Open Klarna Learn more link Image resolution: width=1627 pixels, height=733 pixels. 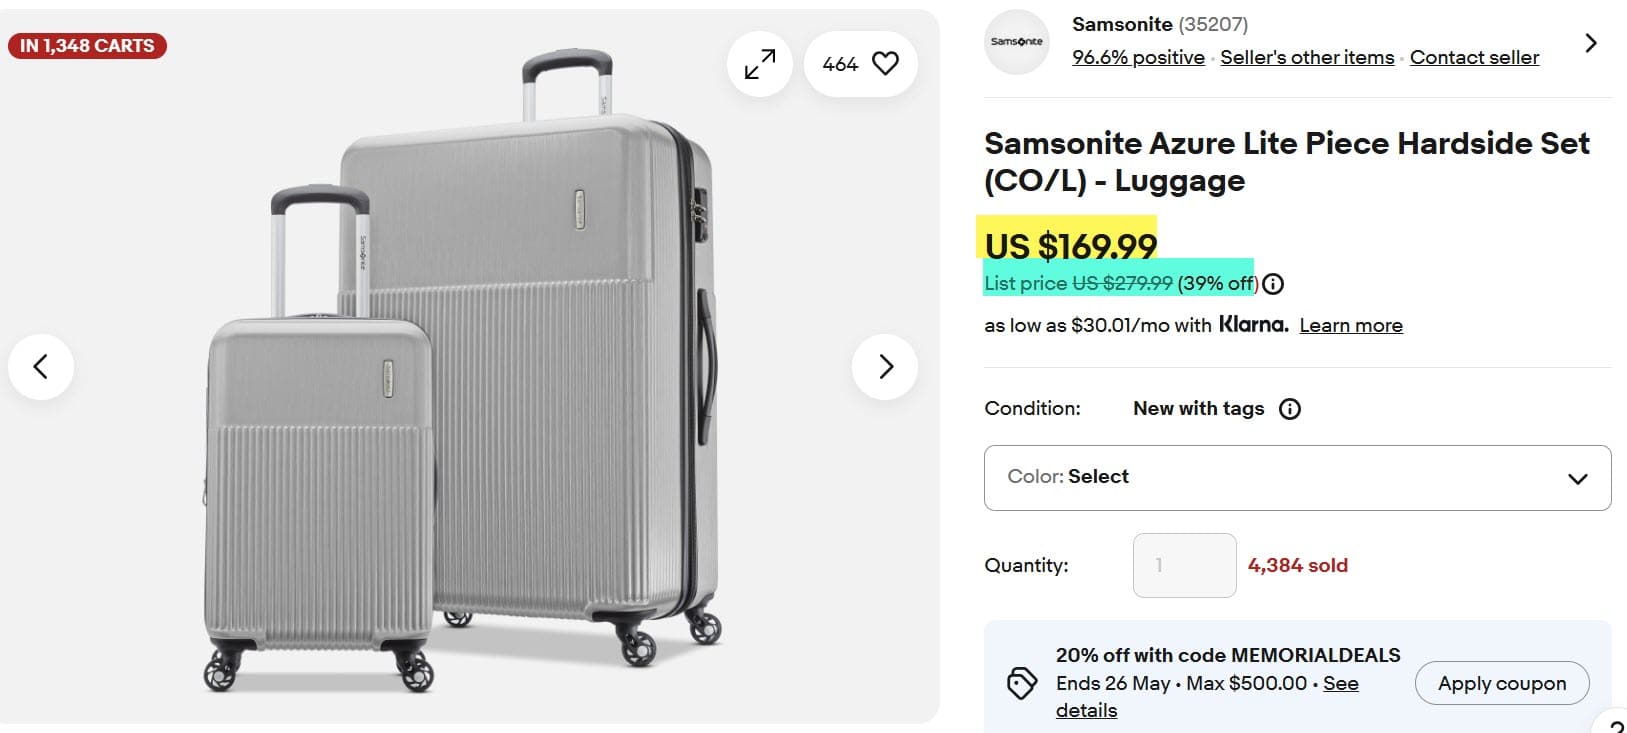point(1350,326)
